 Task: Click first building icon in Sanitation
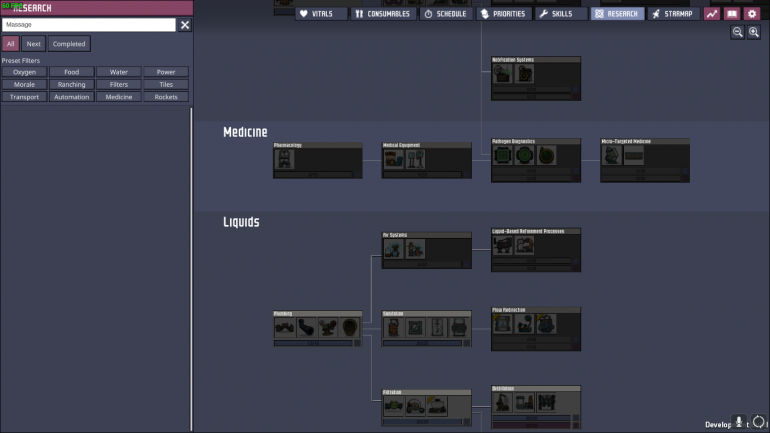coord(394,327)
